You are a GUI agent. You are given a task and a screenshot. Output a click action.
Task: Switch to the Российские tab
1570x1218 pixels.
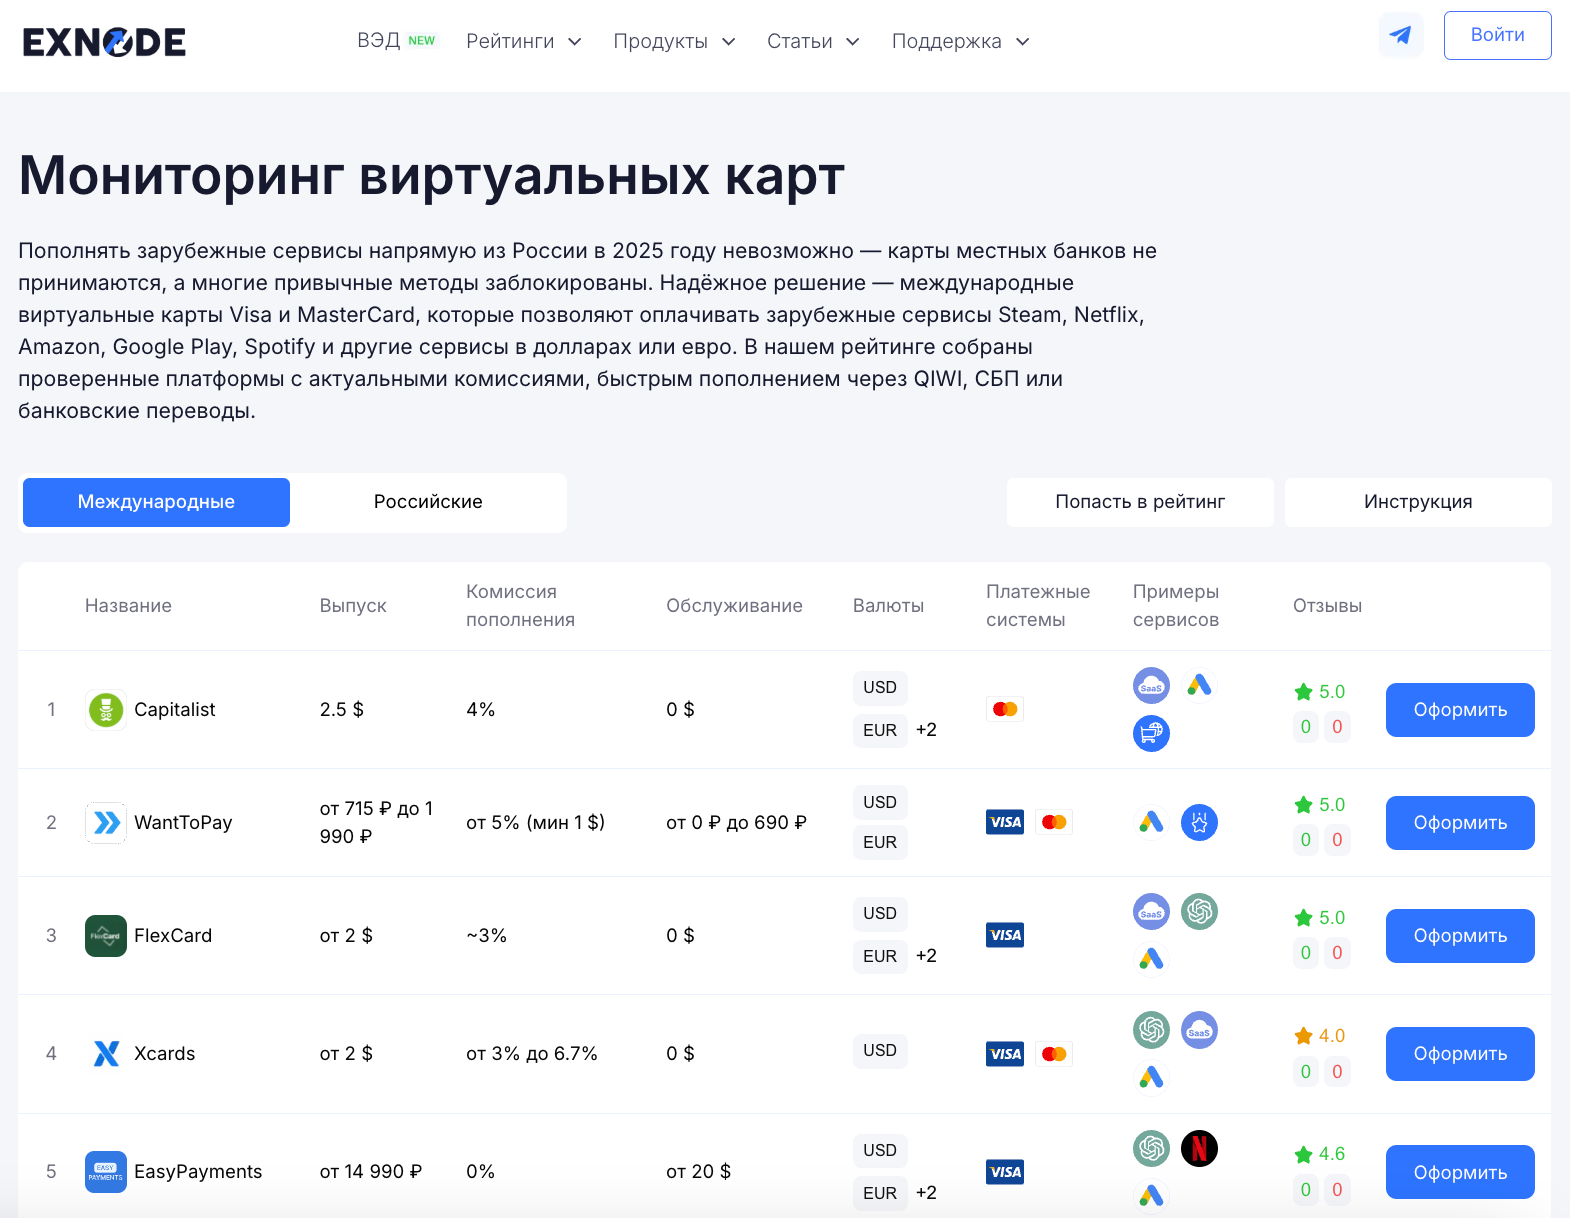coord(428,502)
